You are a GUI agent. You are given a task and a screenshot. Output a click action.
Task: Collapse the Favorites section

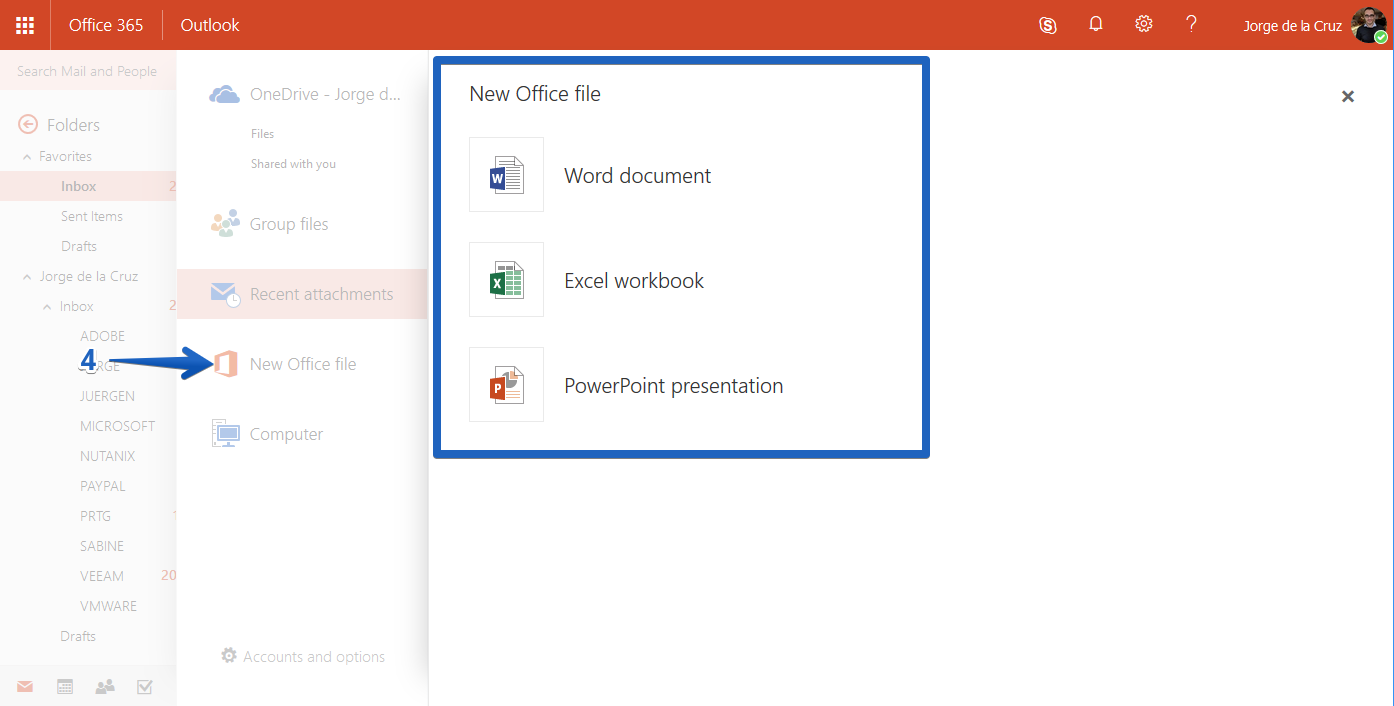27,157
